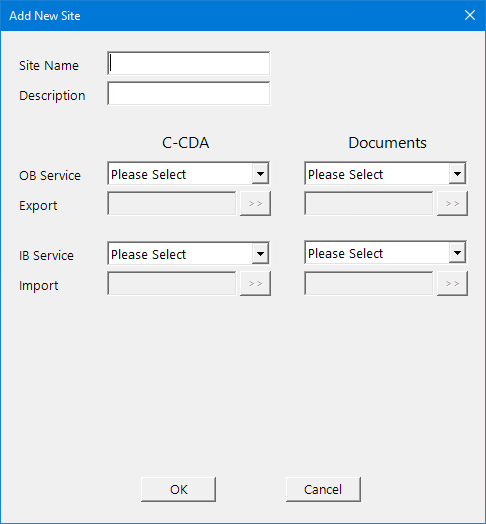Click the Documents Export path field
The height and width of the screenshot is (524, 486).
pos(369,204)
